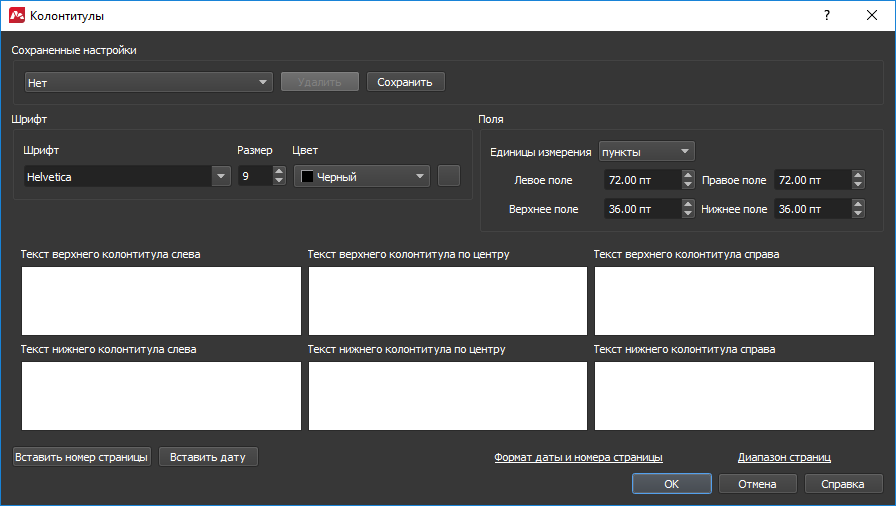Image resolution: width=896 pixels, height=506 pixels.
Task: Click the Верхнее поле value field
Action: click(643, 209)
